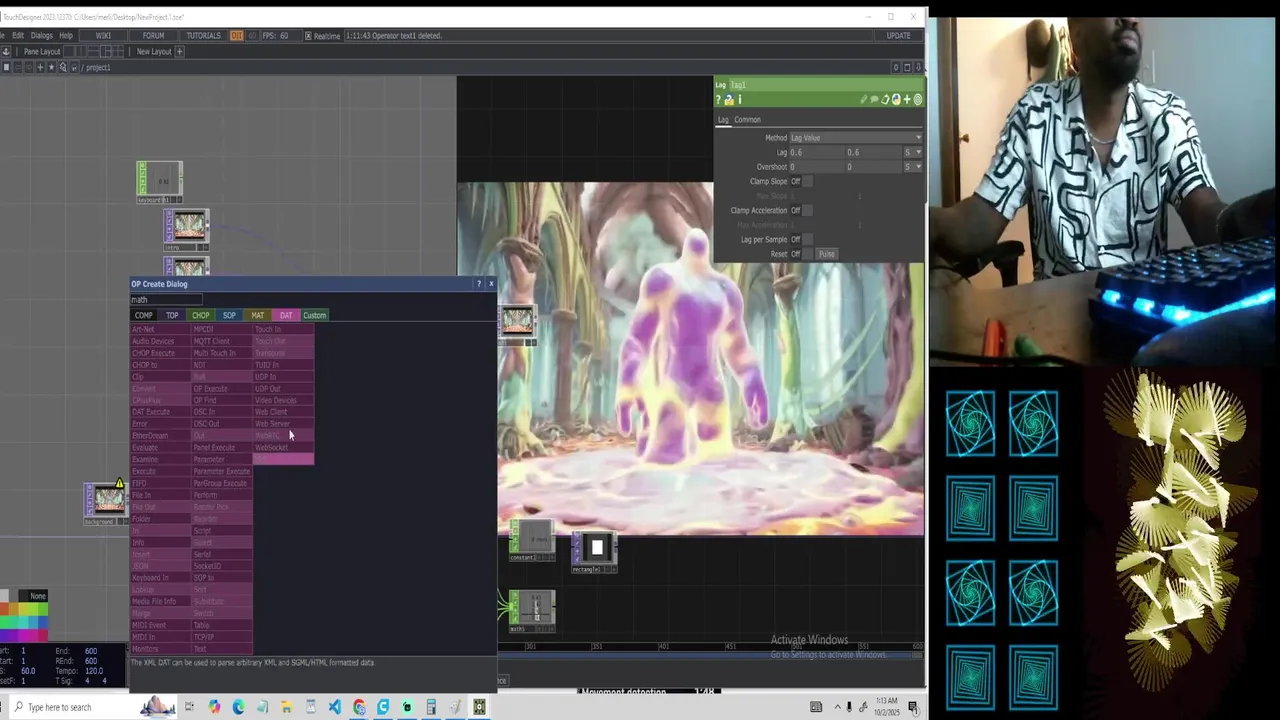Open Chrome from Windows taskbar
Viewport: 1280px width, 720px height.
point(359,707)
